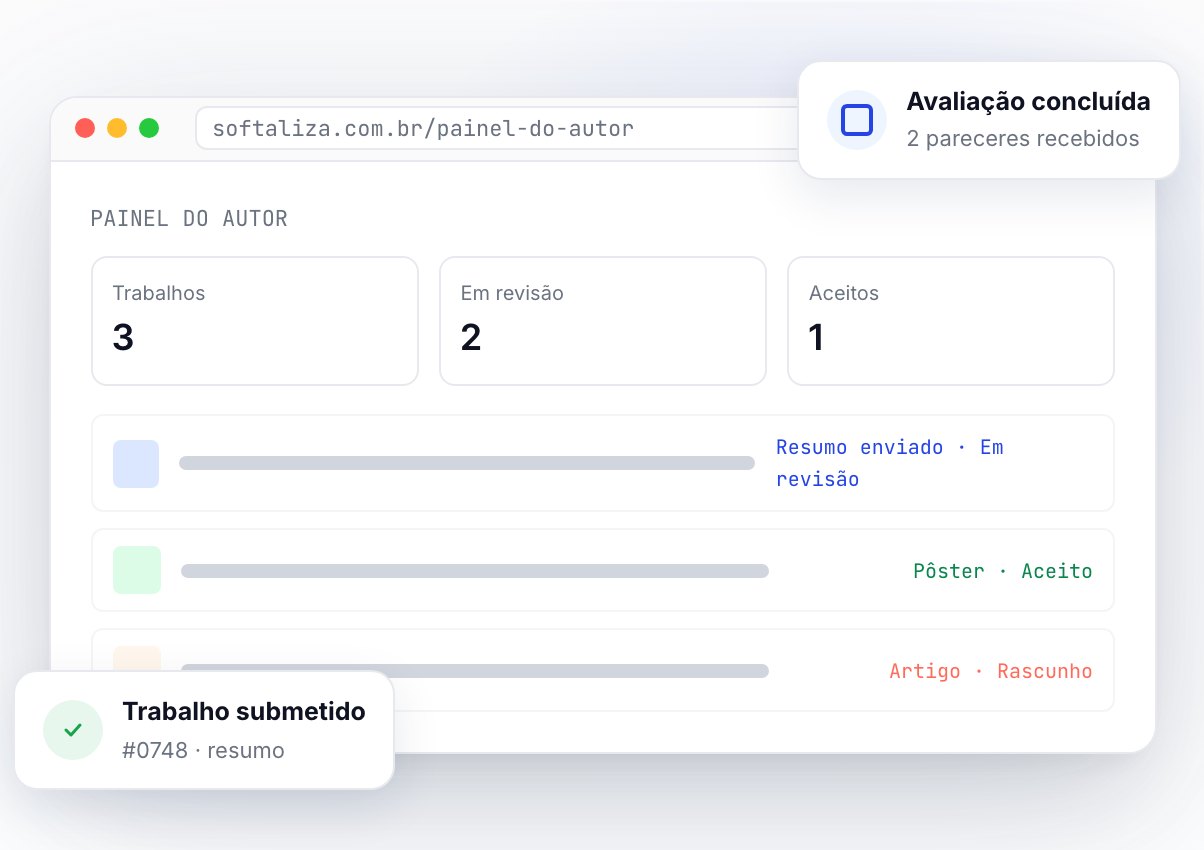1204x850 pixels.
Task: Click the number 2 under Em revisão
Action: click(x=471, y=338)
